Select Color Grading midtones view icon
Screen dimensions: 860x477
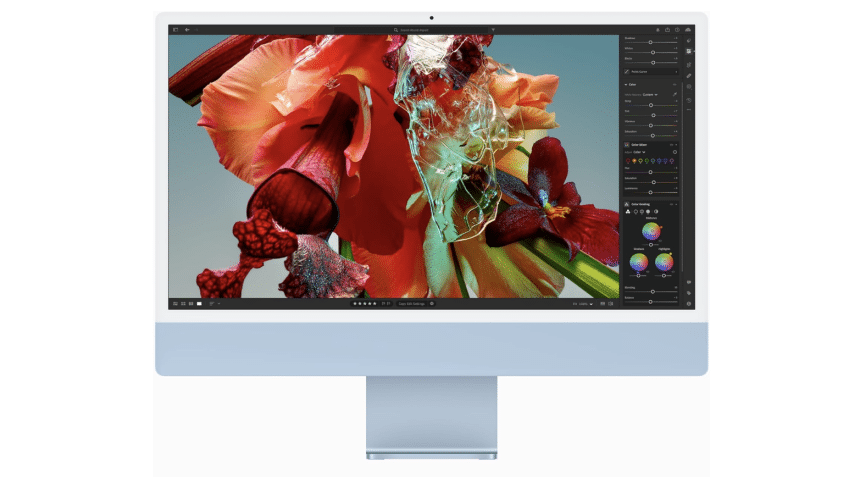tap(642, 212)
